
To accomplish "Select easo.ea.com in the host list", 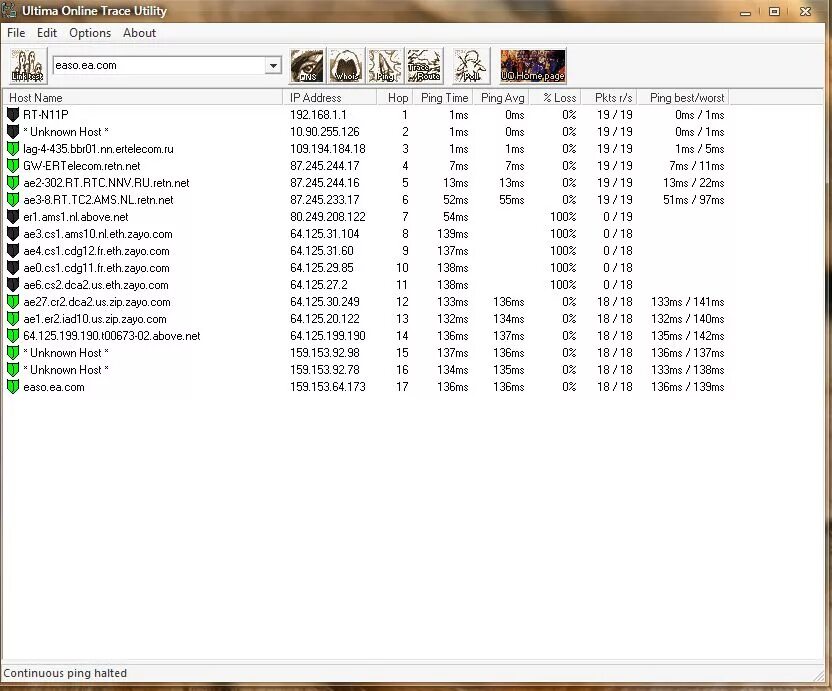I will click(x=54, y=387).
